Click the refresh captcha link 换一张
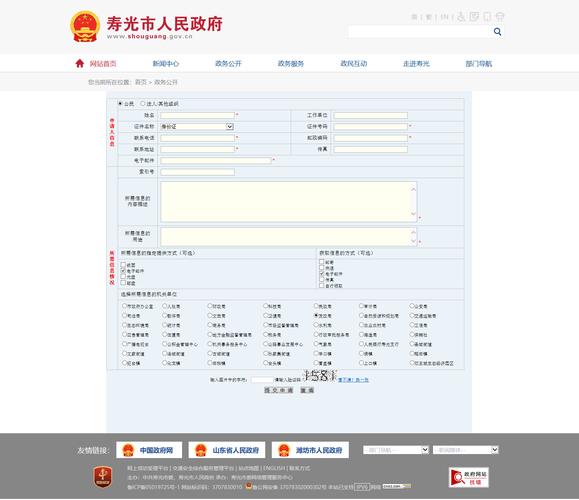This screenshot has height=500, width=579. (353, 380)
